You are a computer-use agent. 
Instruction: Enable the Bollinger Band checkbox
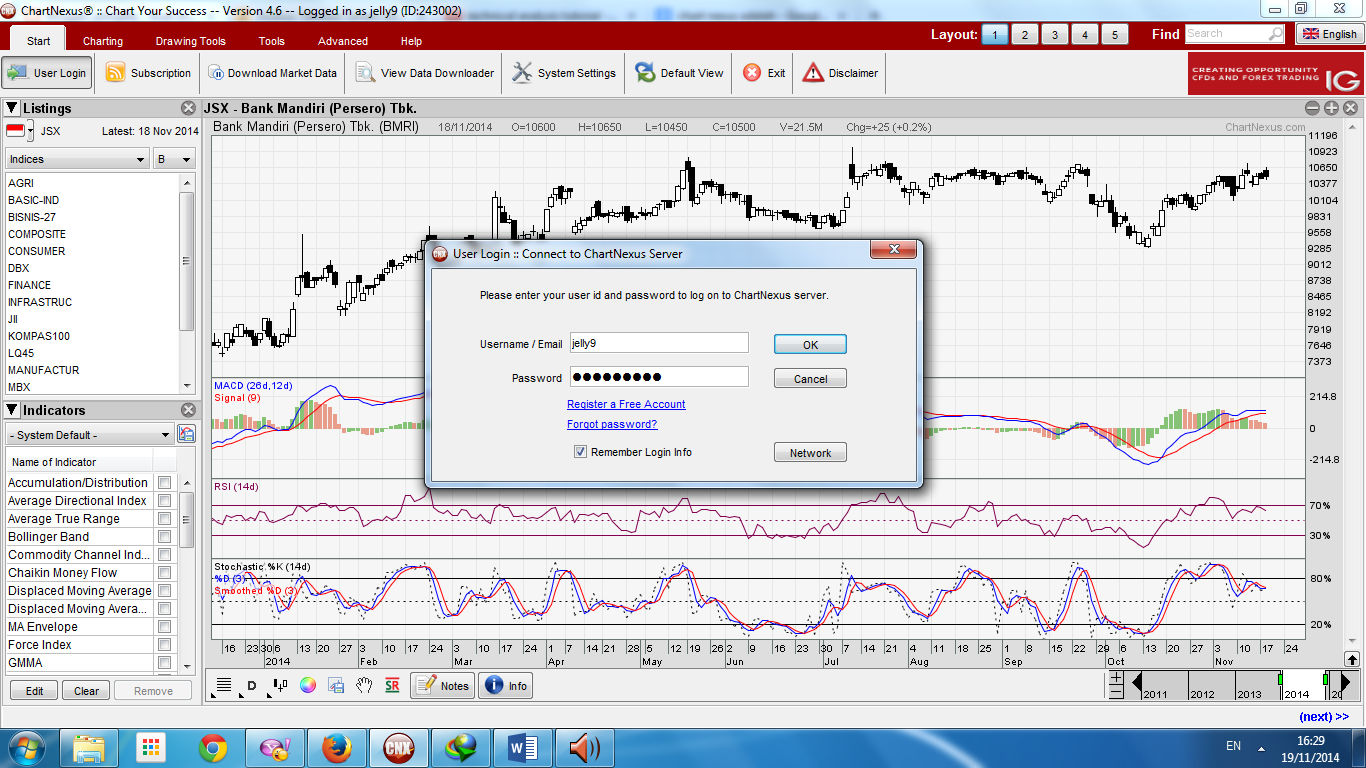[164, 537]
